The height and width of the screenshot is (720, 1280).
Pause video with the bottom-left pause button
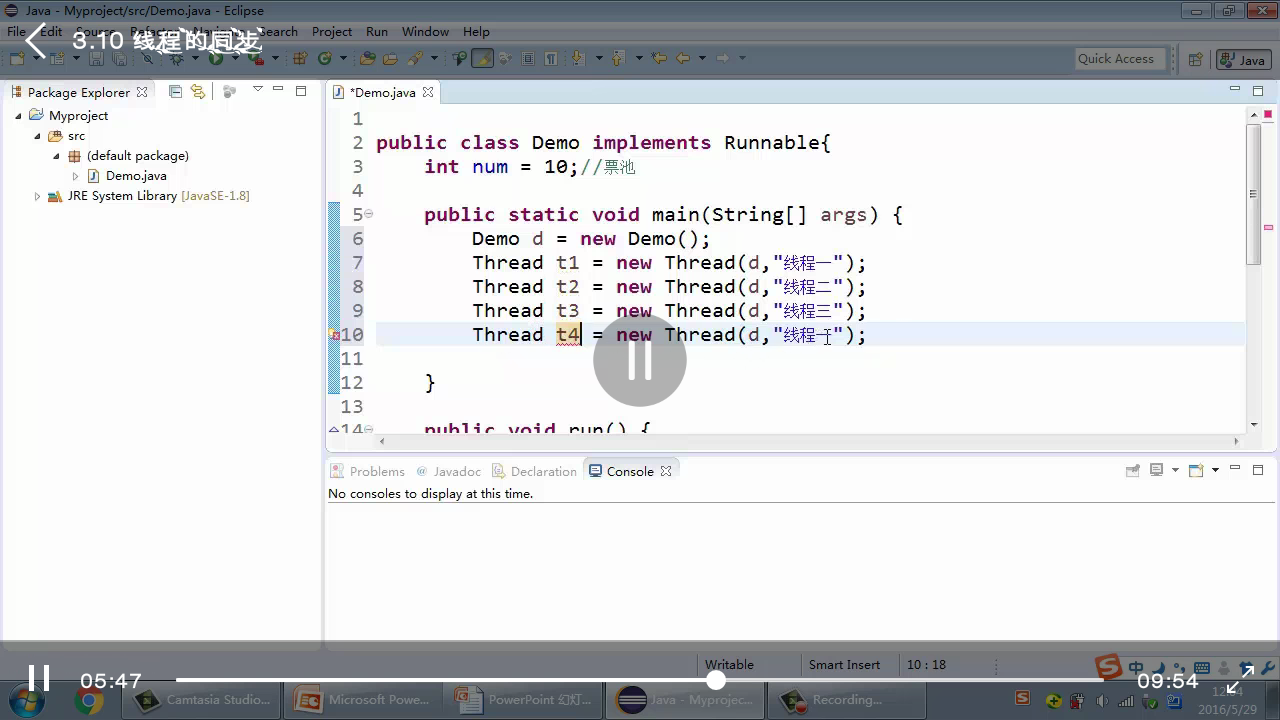(x=38, y=680)
